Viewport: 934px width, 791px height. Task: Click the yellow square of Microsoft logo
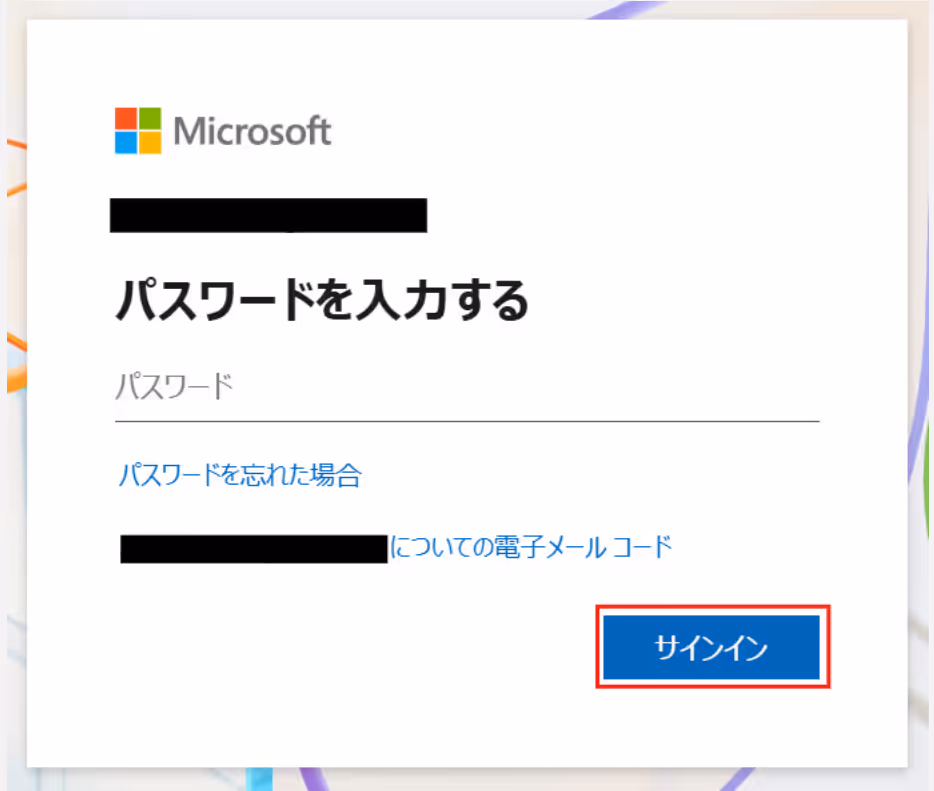tap(150, 143)
